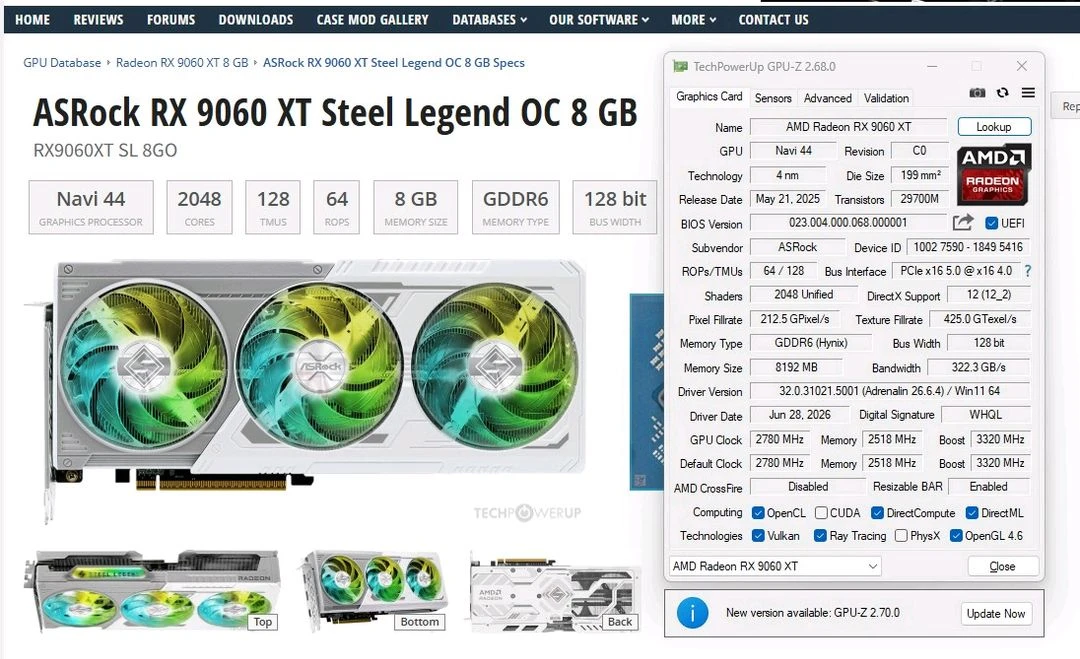The height and width of the screenshot is (659, 1080).
Task: Open Forums in site navigation
Action: click(x=171, y=20)
